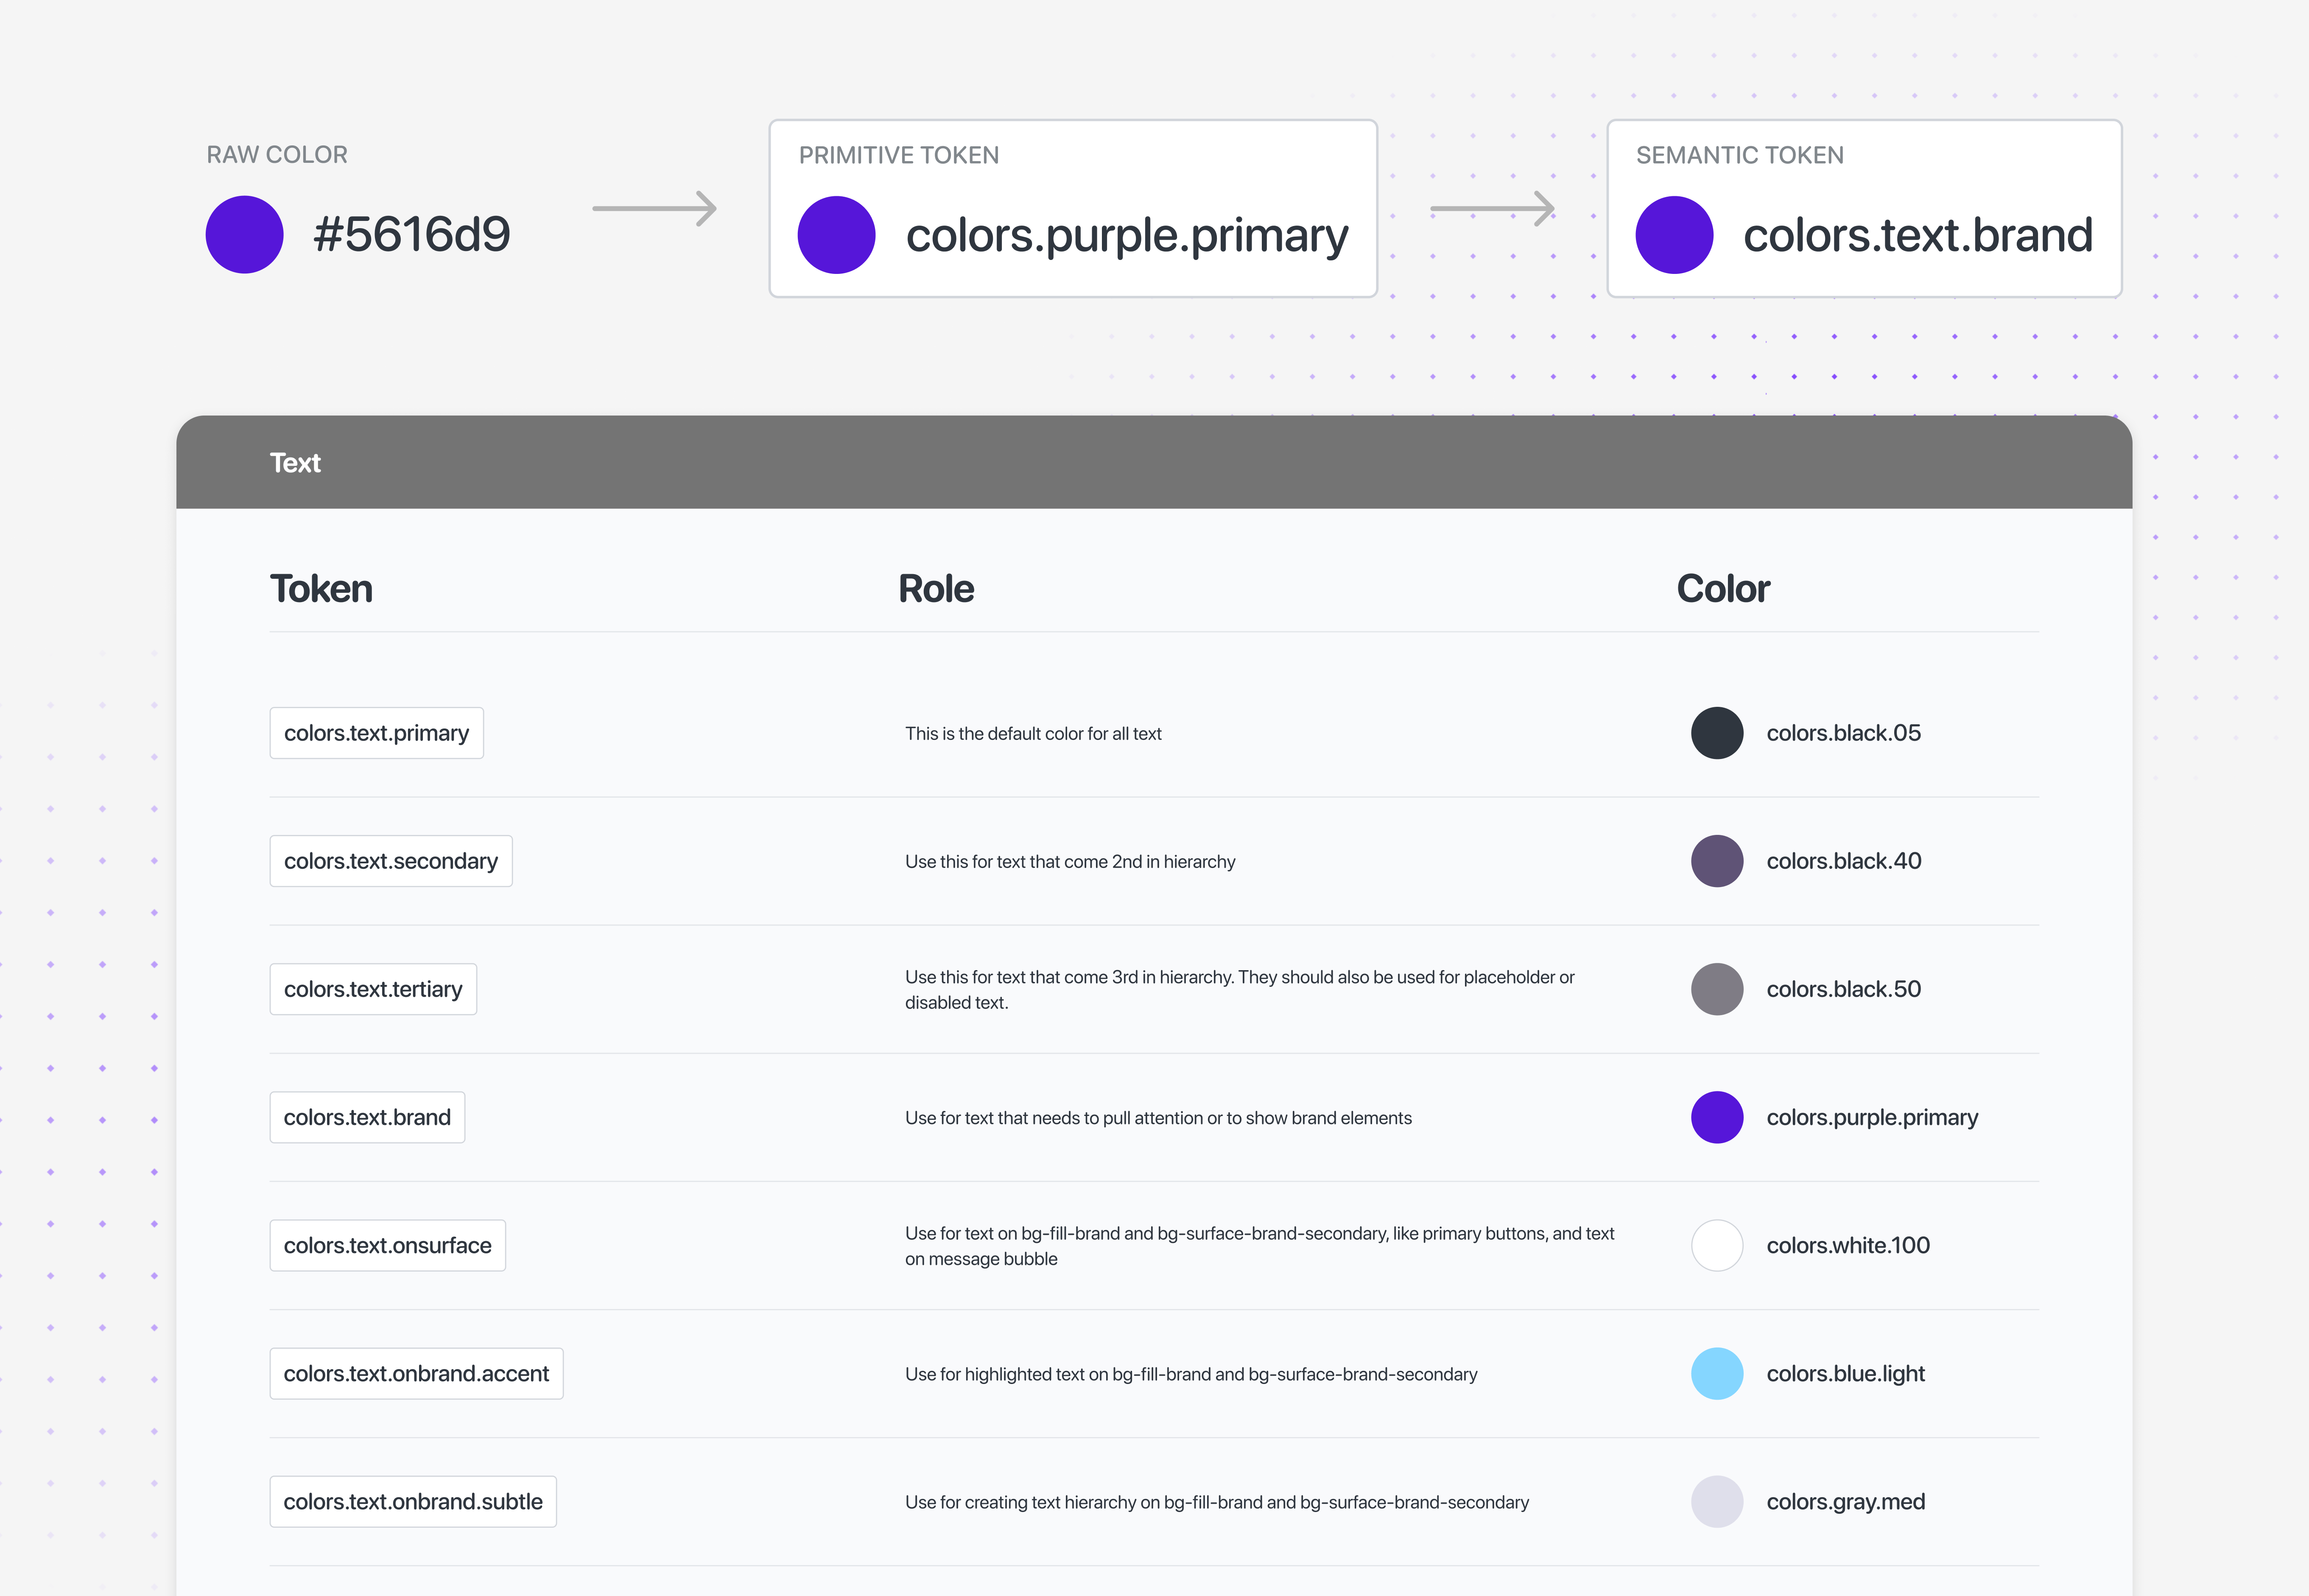Click the raw color #5616d9 purple swatch

[244, 234]
